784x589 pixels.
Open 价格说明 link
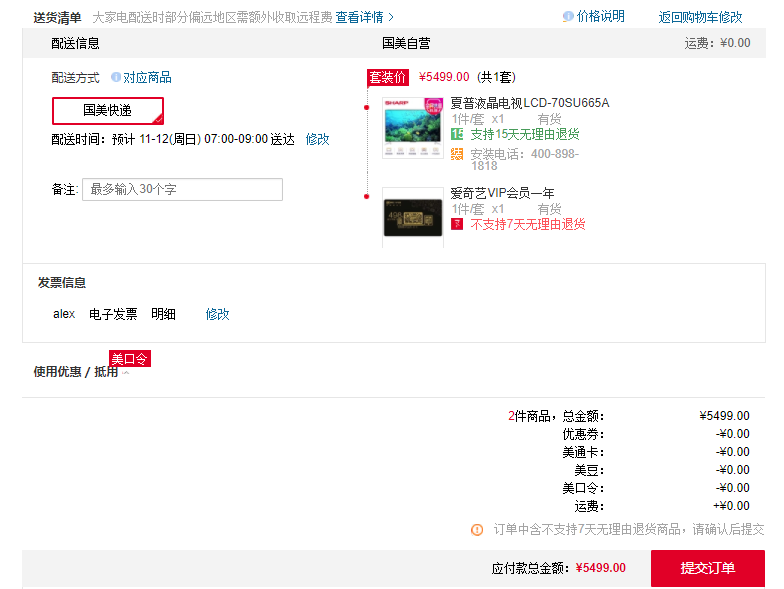point(600,16)
